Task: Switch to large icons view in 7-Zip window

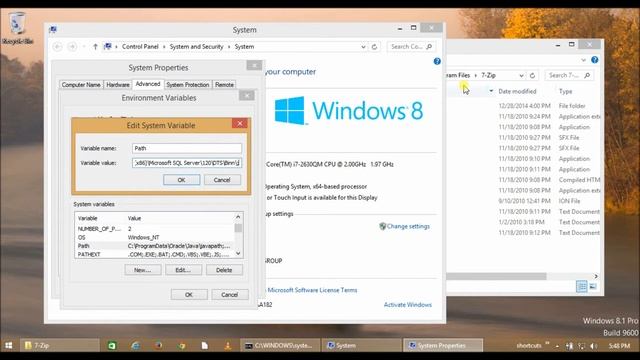Action: click(x=593, y=287)
